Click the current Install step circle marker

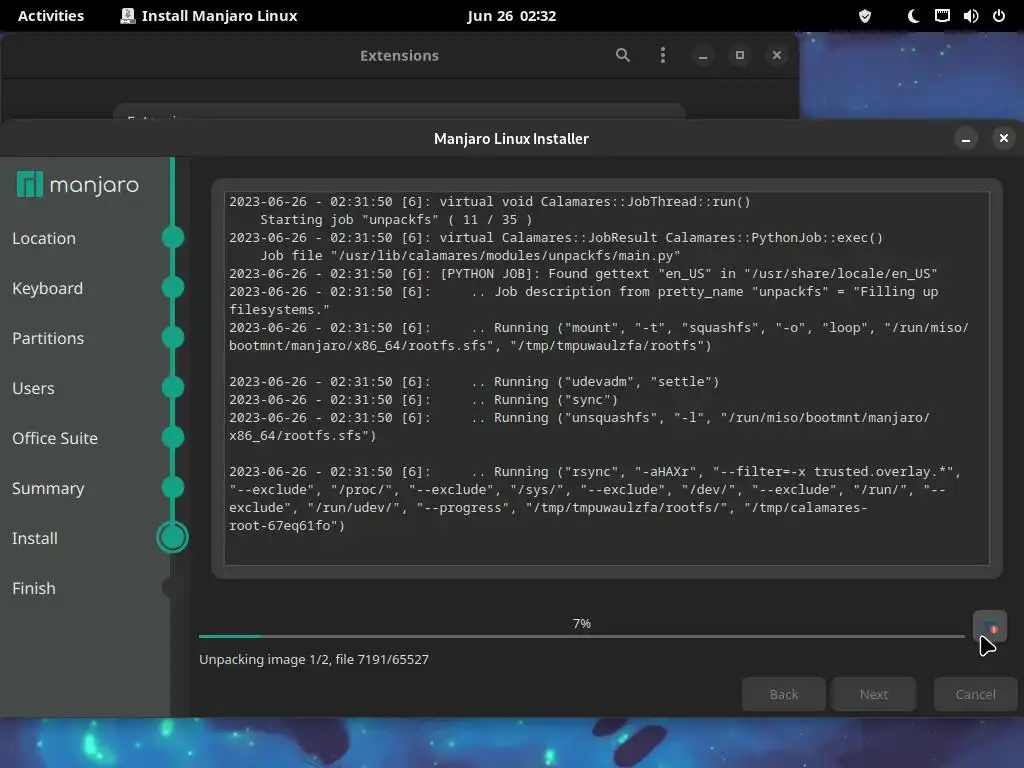(172, 537)
